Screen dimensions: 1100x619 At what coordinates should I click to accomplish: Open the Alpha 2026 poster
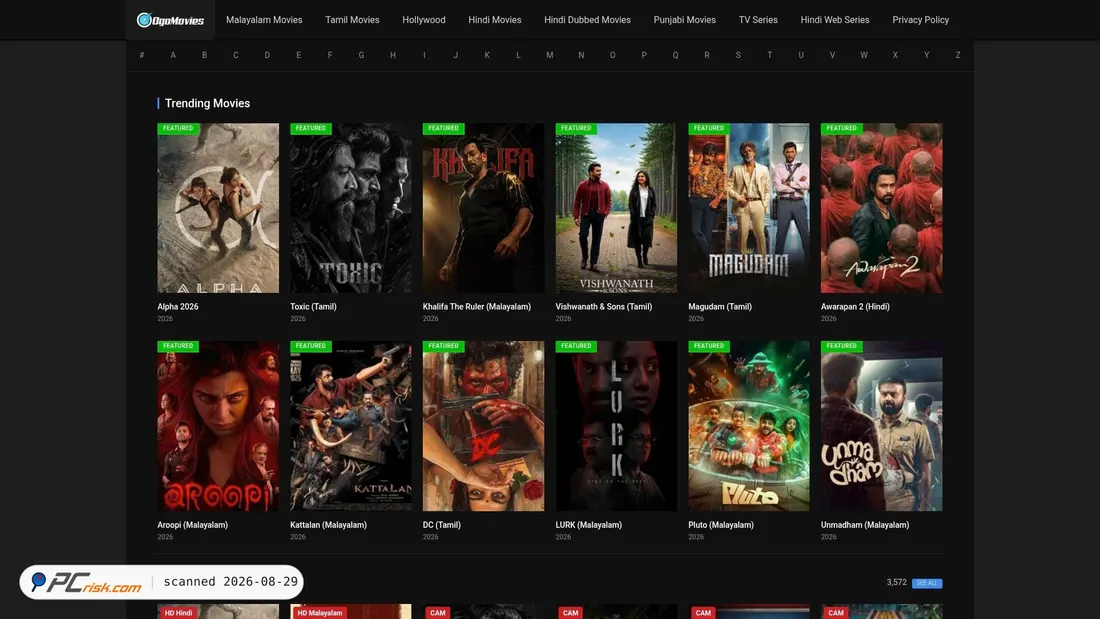(x=218, y=208)
